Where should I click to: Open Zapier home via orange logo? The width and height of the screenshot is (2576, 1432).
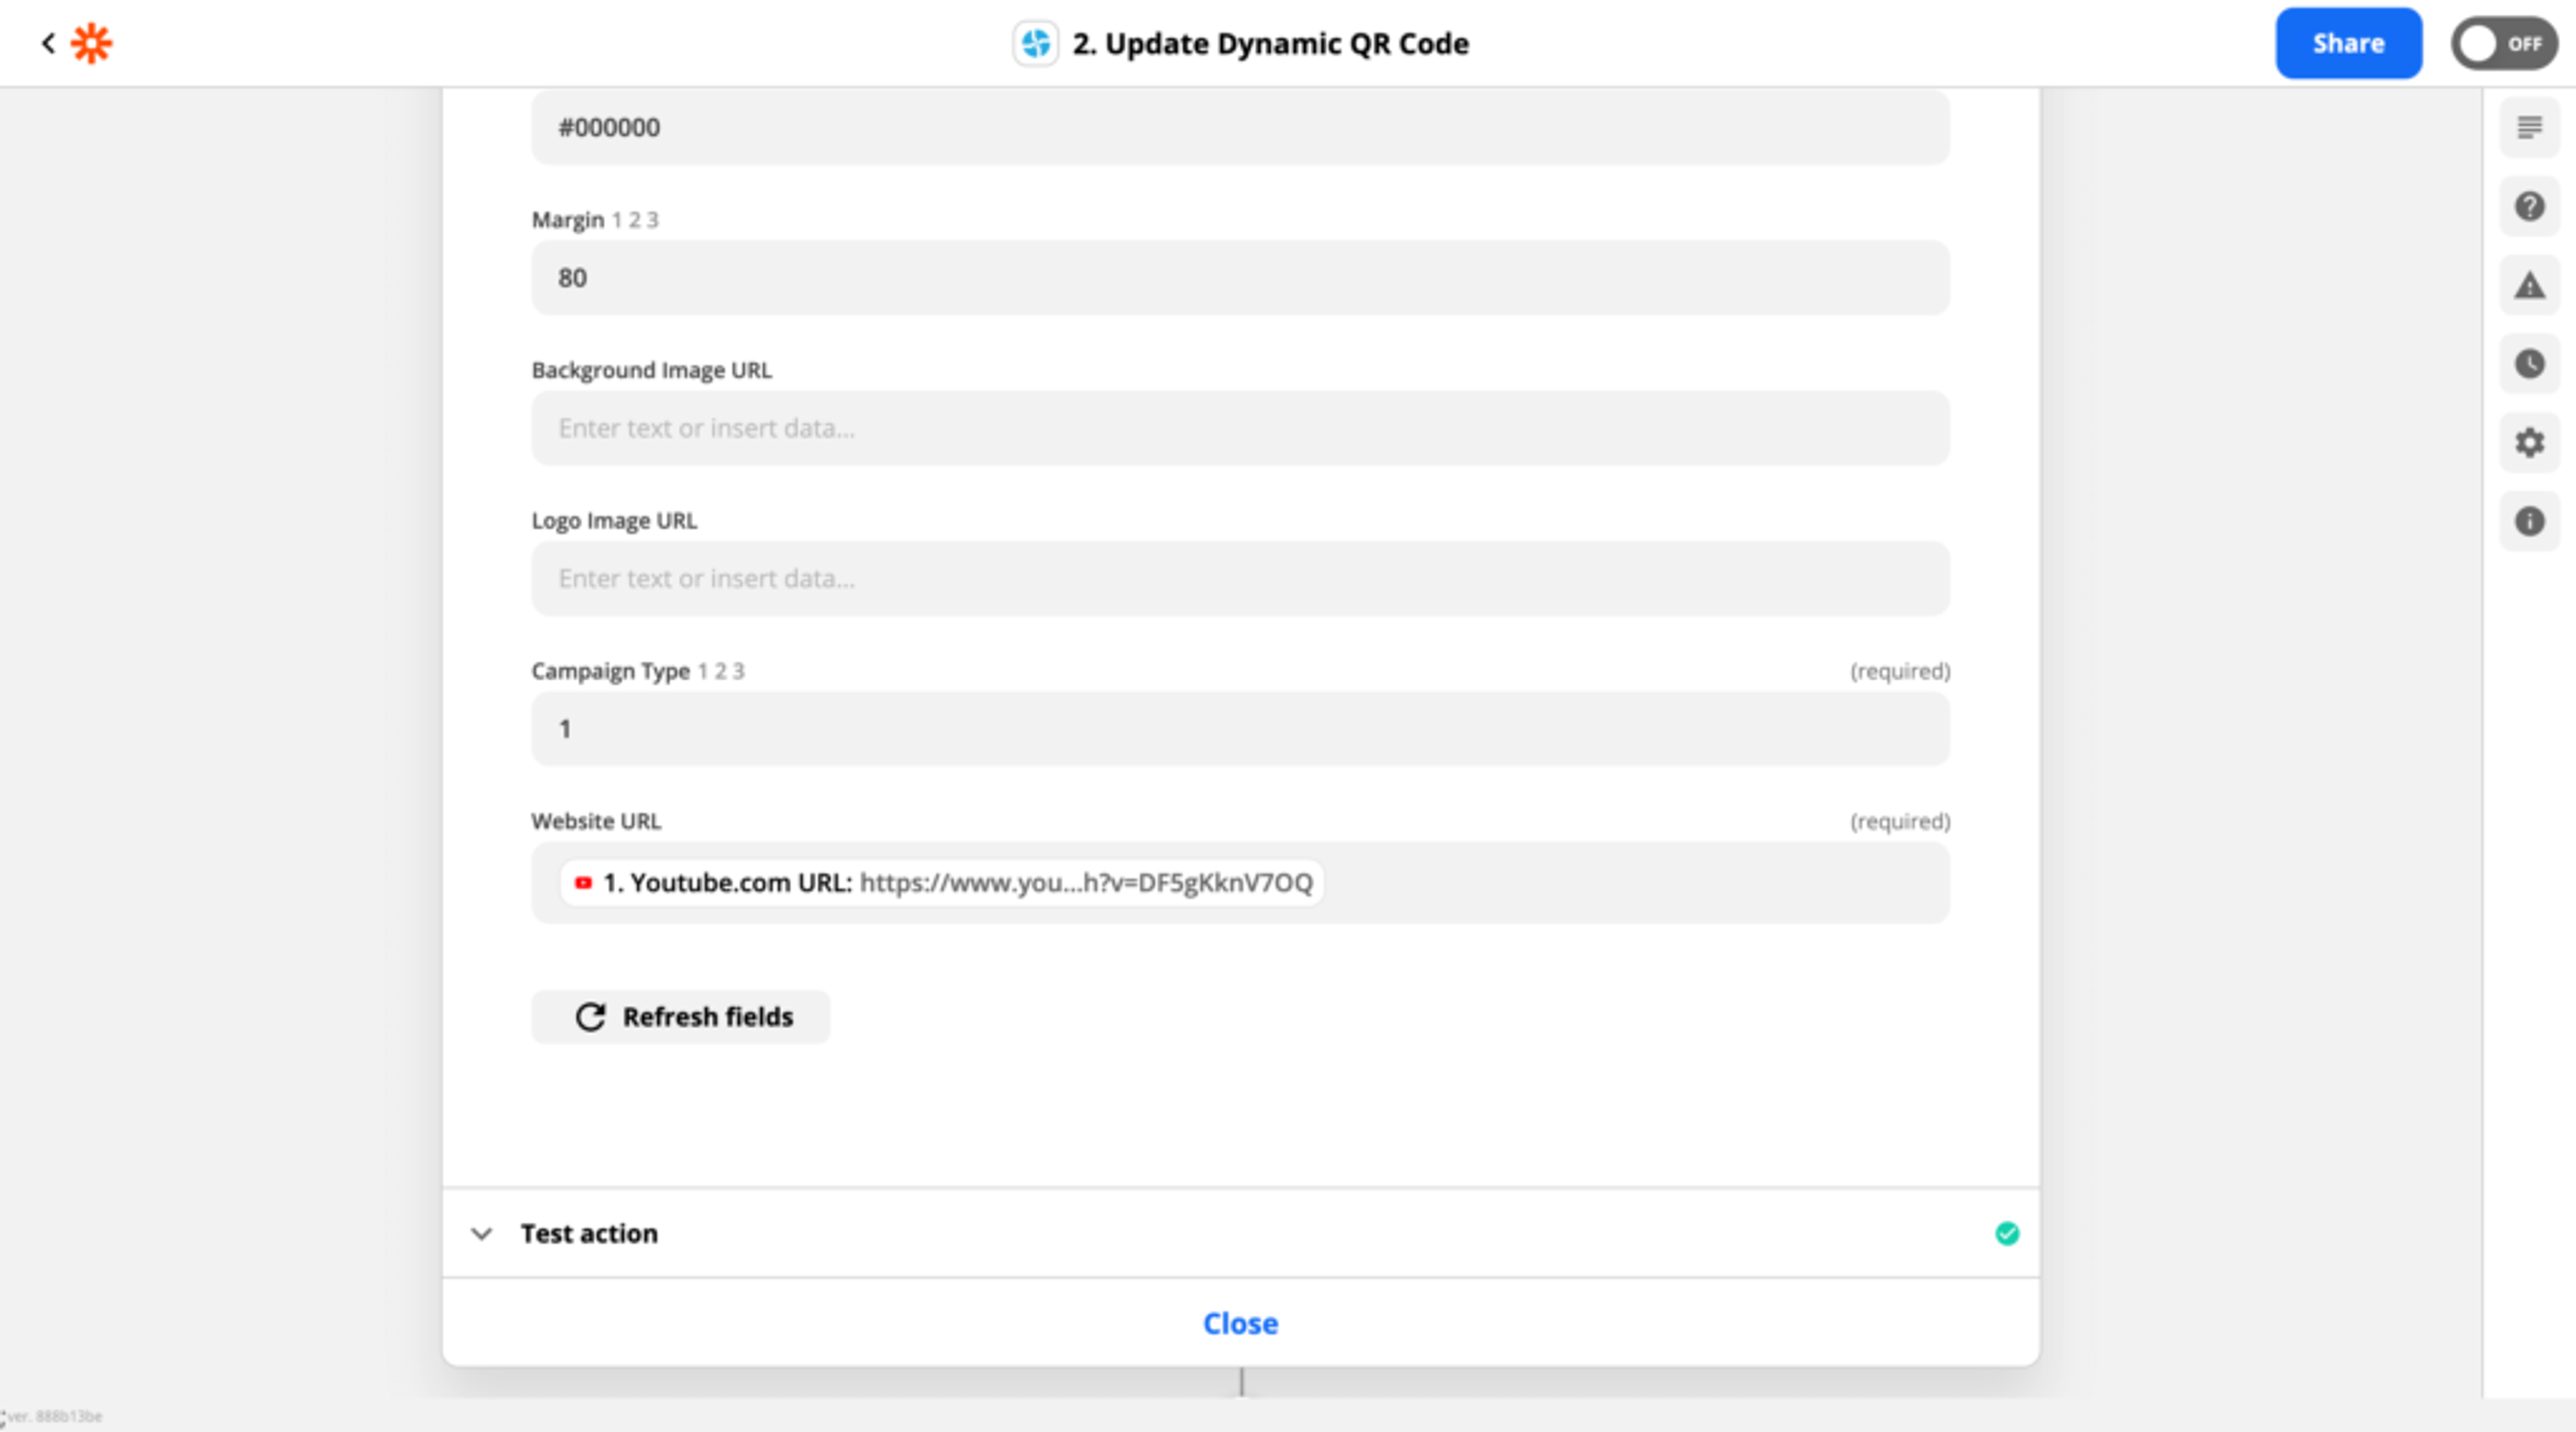point(92,43)
